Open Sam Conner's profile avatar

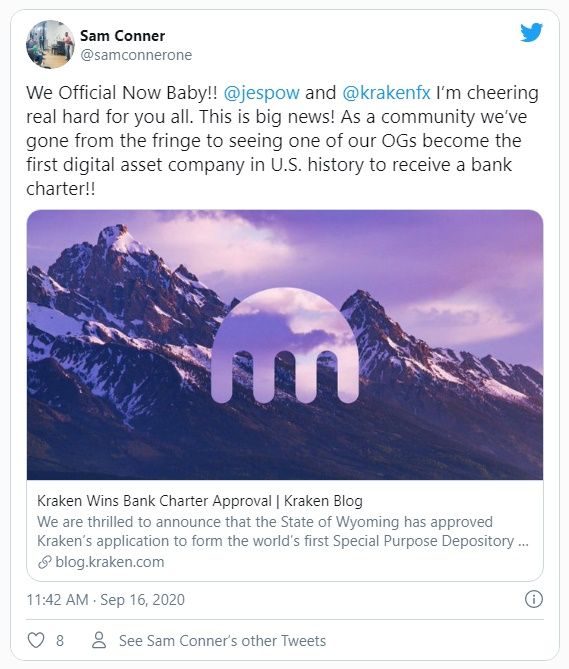[50, 44]
